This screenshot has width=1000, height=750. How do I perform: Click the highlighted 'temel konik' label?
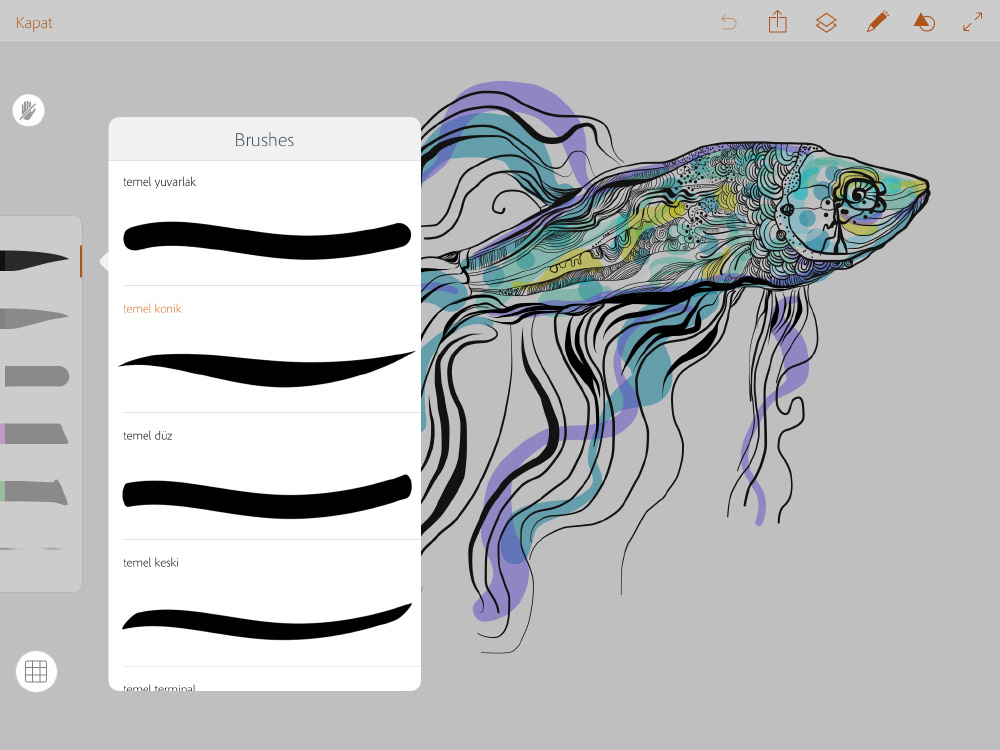(x=152, y=309)
